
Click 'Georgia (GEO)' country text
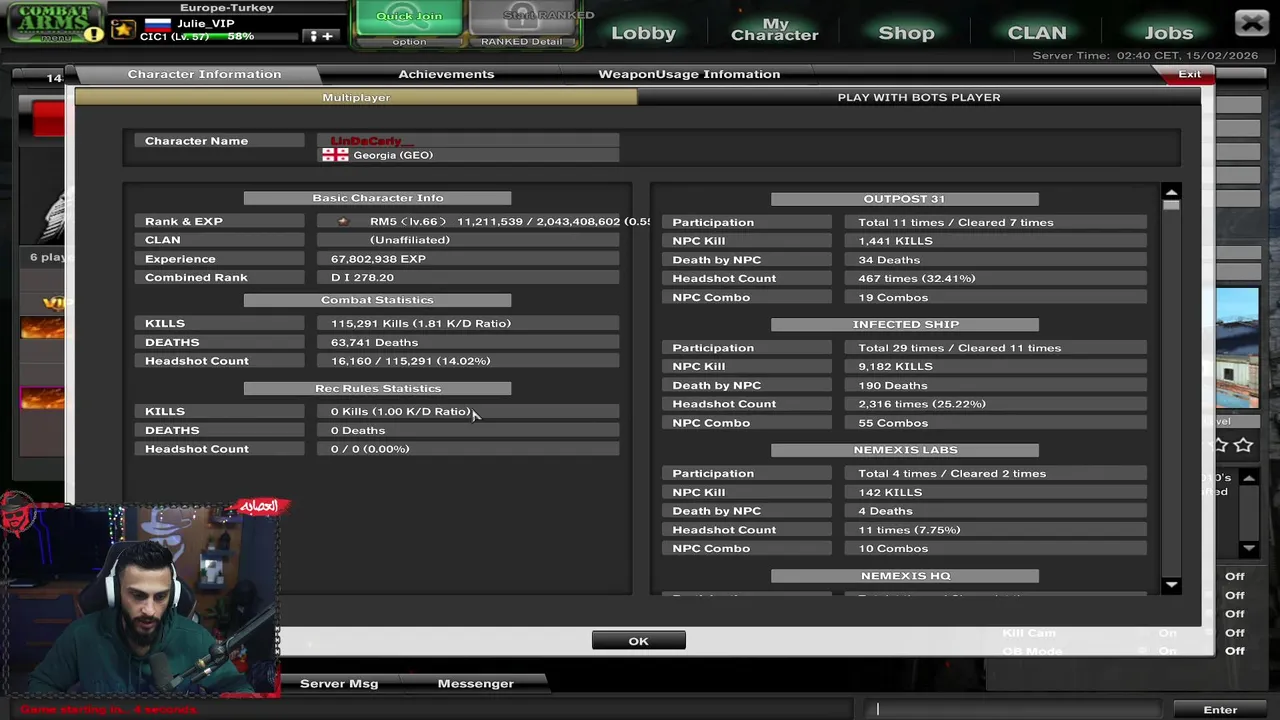(393, 155)
